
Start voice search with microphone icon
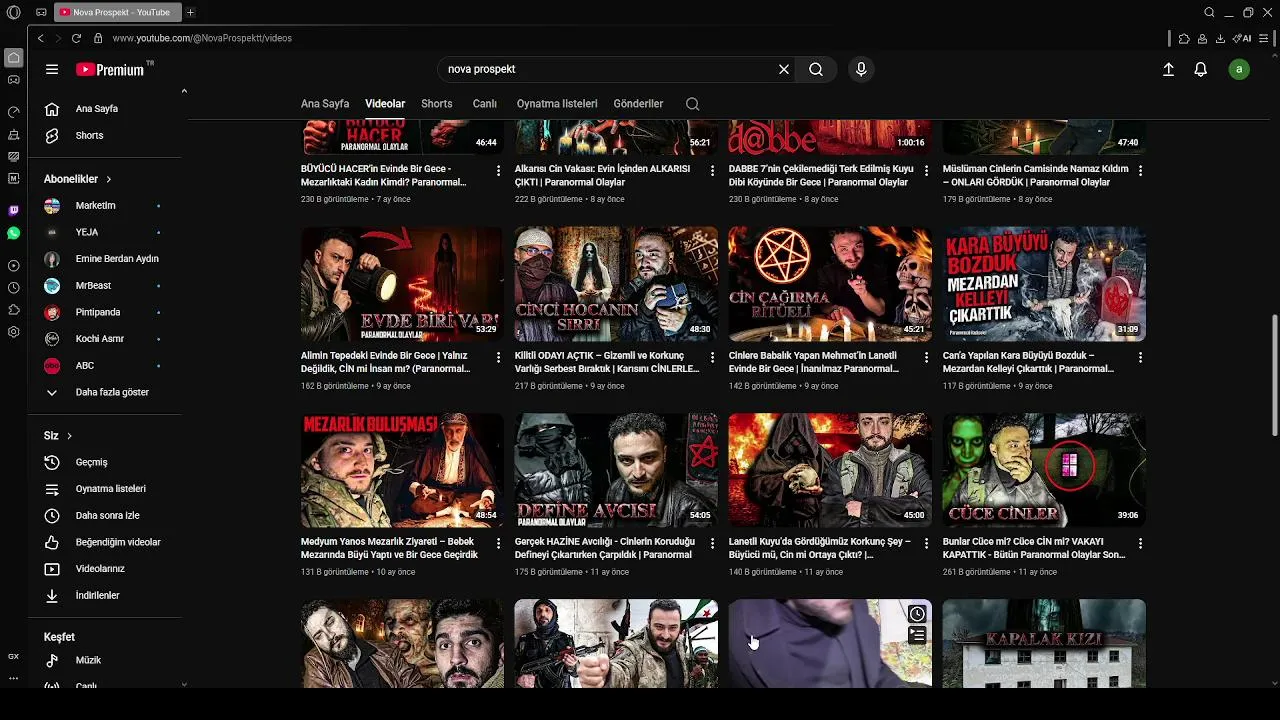861,69
